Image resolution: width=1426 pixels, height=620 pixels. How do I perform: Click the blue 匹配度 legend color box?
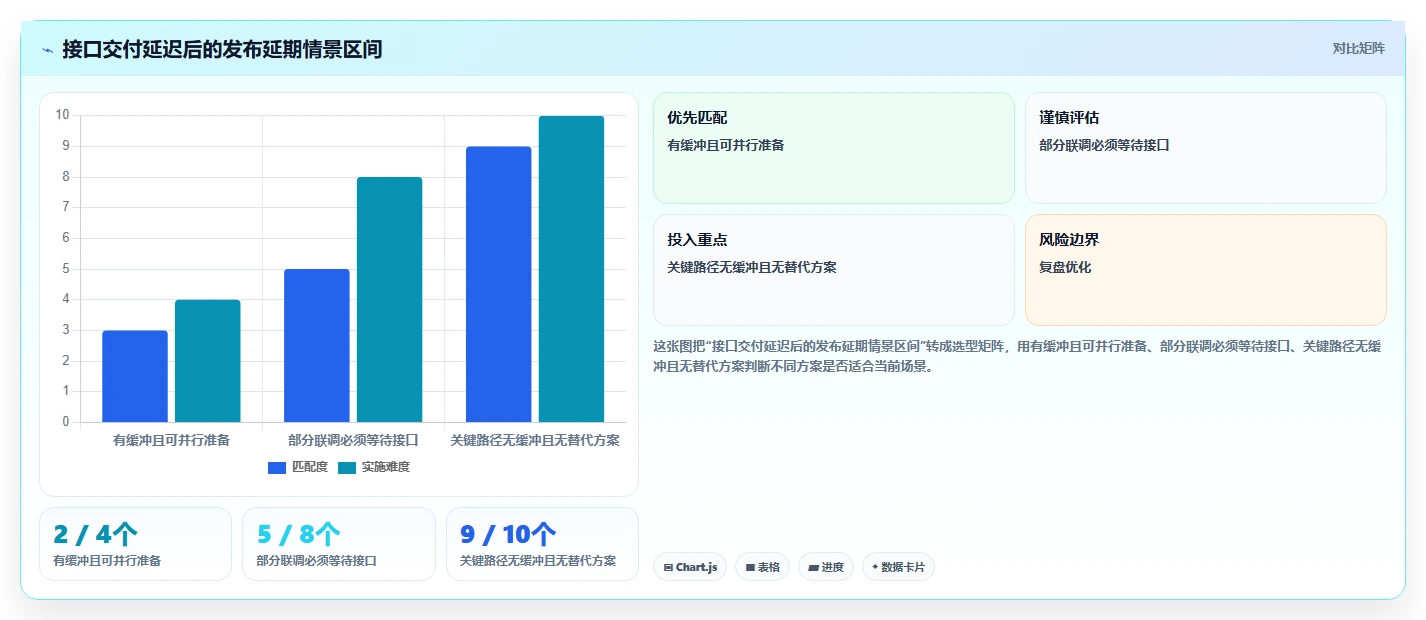(x=277, y=468)
